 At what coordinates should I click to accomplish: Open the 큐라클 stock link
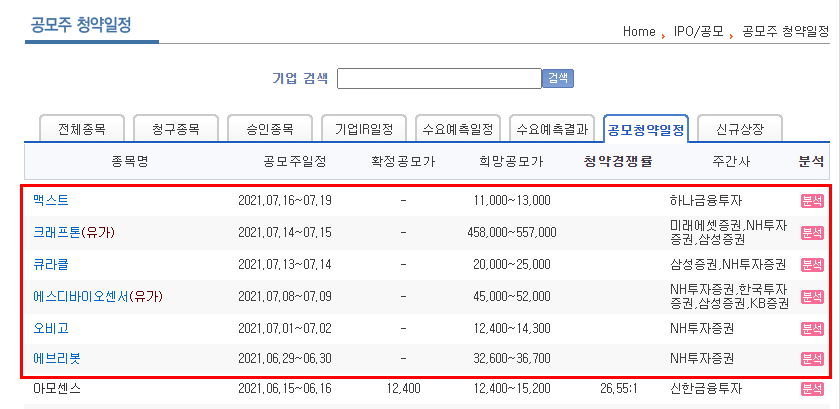click(x=51, y=264)
